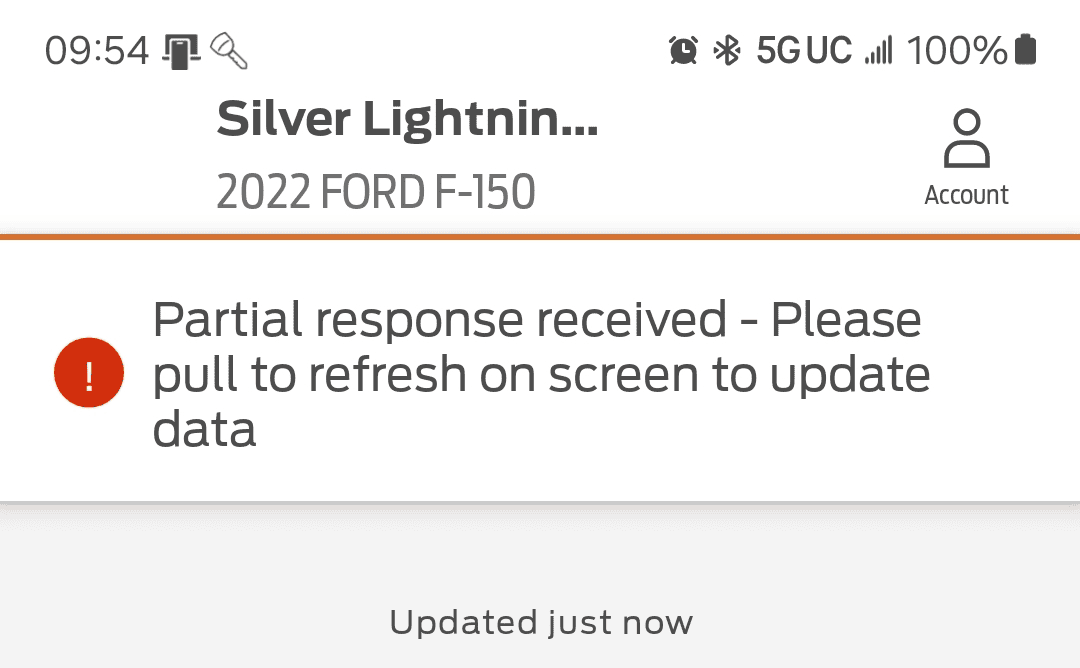
Task: Tap the word 'data' in error banner
Action: [x=204, y=429]
